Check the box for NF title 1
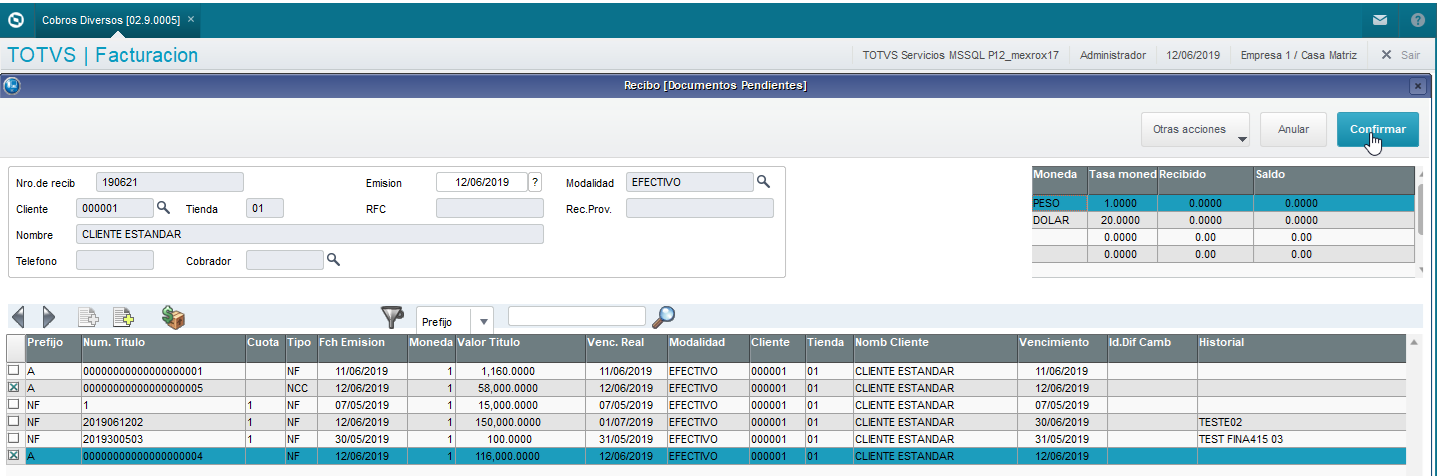Image resolution: width=1437 pixels, height=476 pixels. pyautogui.click(x=13, y=404)
